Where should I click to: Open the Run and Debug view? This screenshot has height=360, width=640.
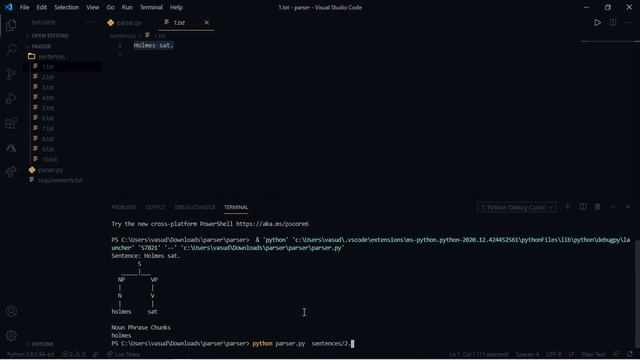click(11, 98)
